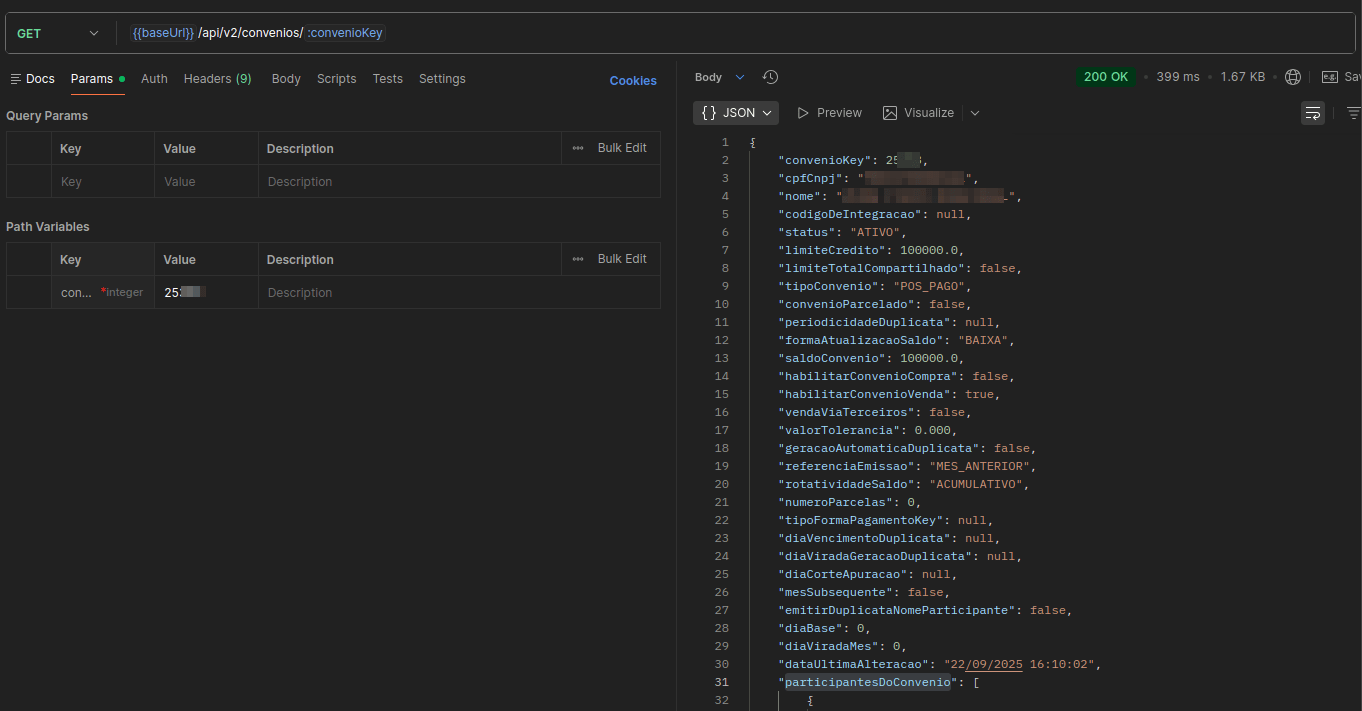
Task: Click the path variable Description field
Action: pyautogui.click(x=459, y=293)
